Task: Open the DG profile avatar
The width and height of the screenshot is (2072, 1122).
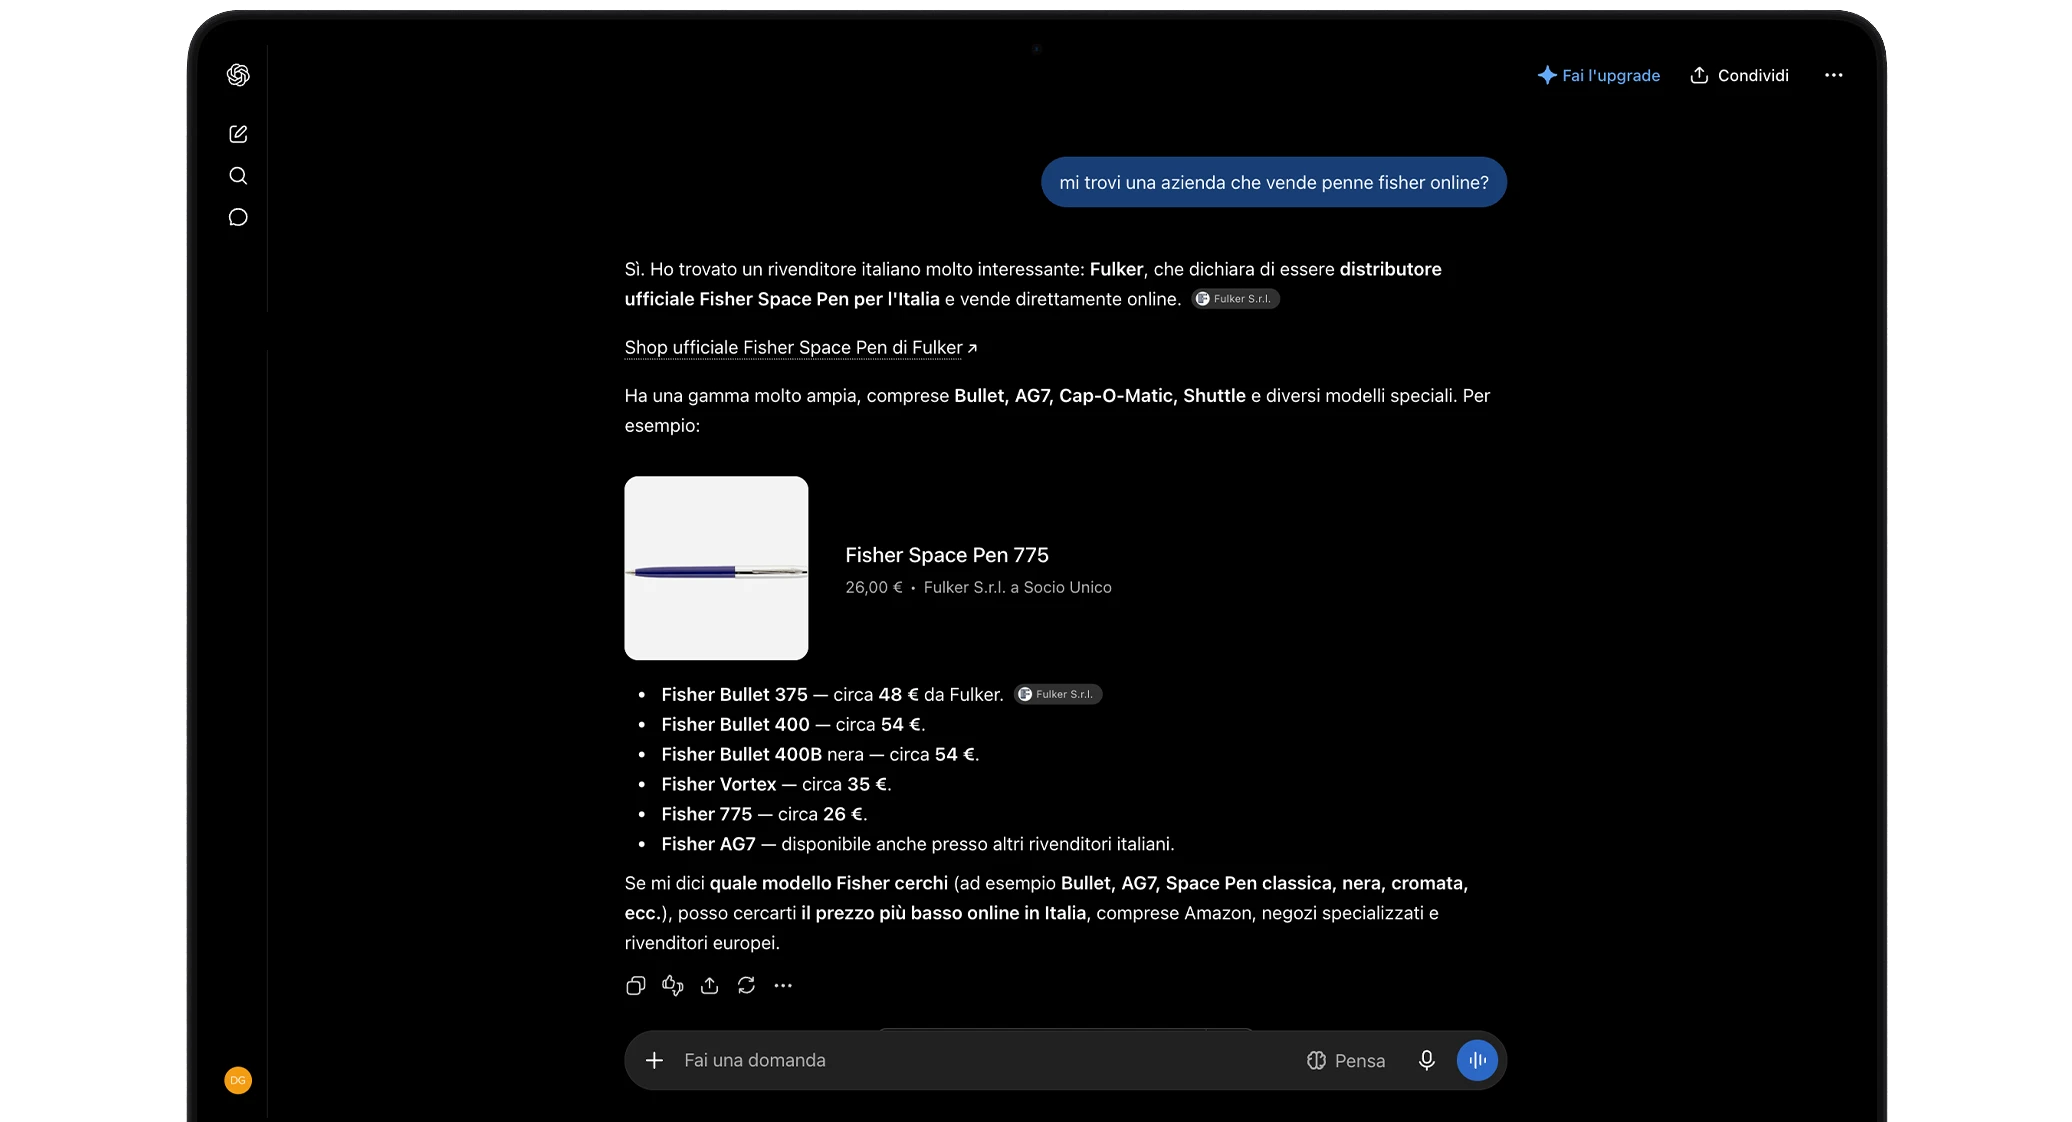Action: (238, 1080)
